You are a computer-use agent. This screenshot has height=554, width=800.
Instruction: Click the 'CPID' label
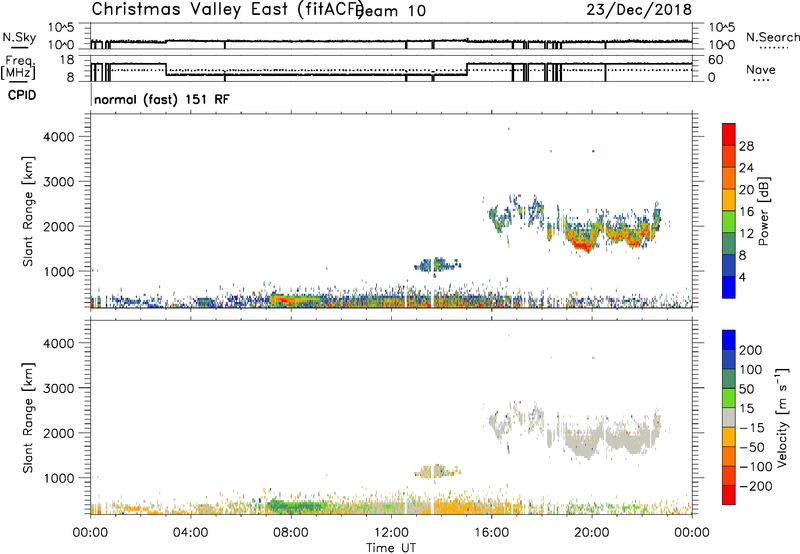(22, 95)
